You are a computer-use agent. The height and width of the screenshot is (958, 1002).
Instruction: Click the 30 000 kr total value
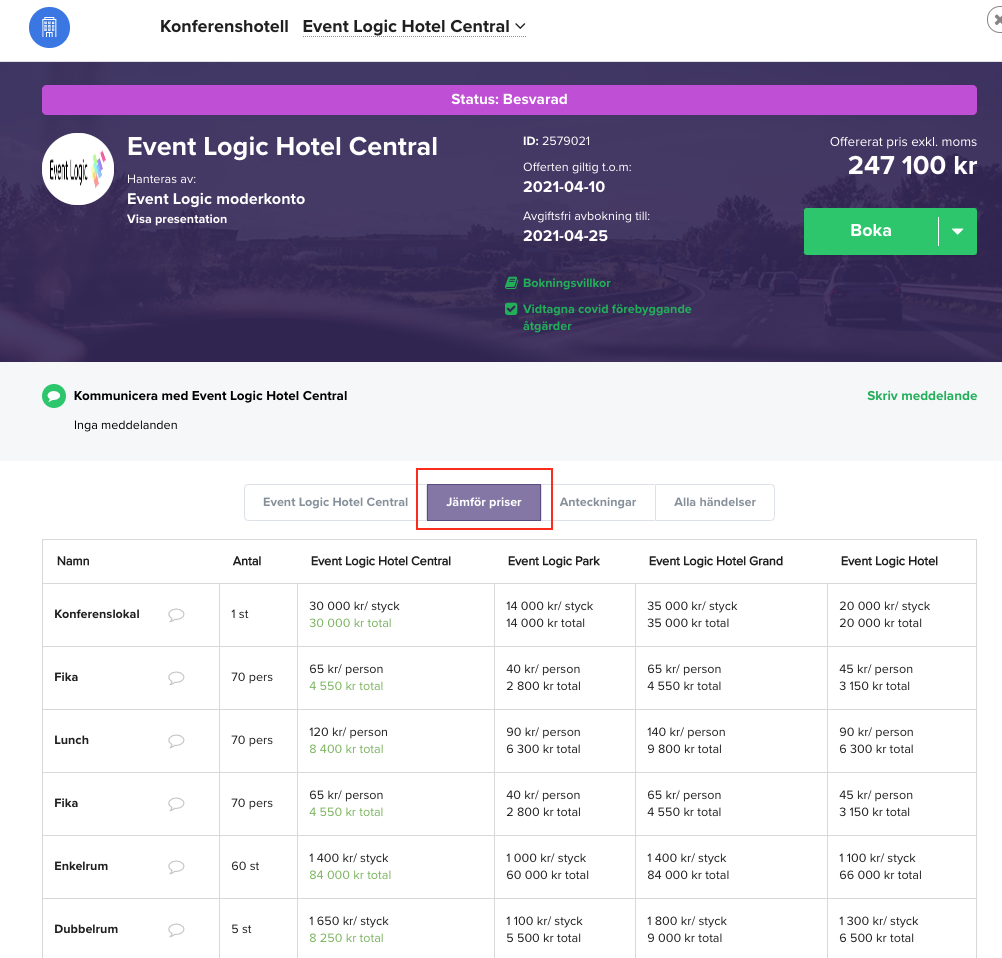click(350, 623)
